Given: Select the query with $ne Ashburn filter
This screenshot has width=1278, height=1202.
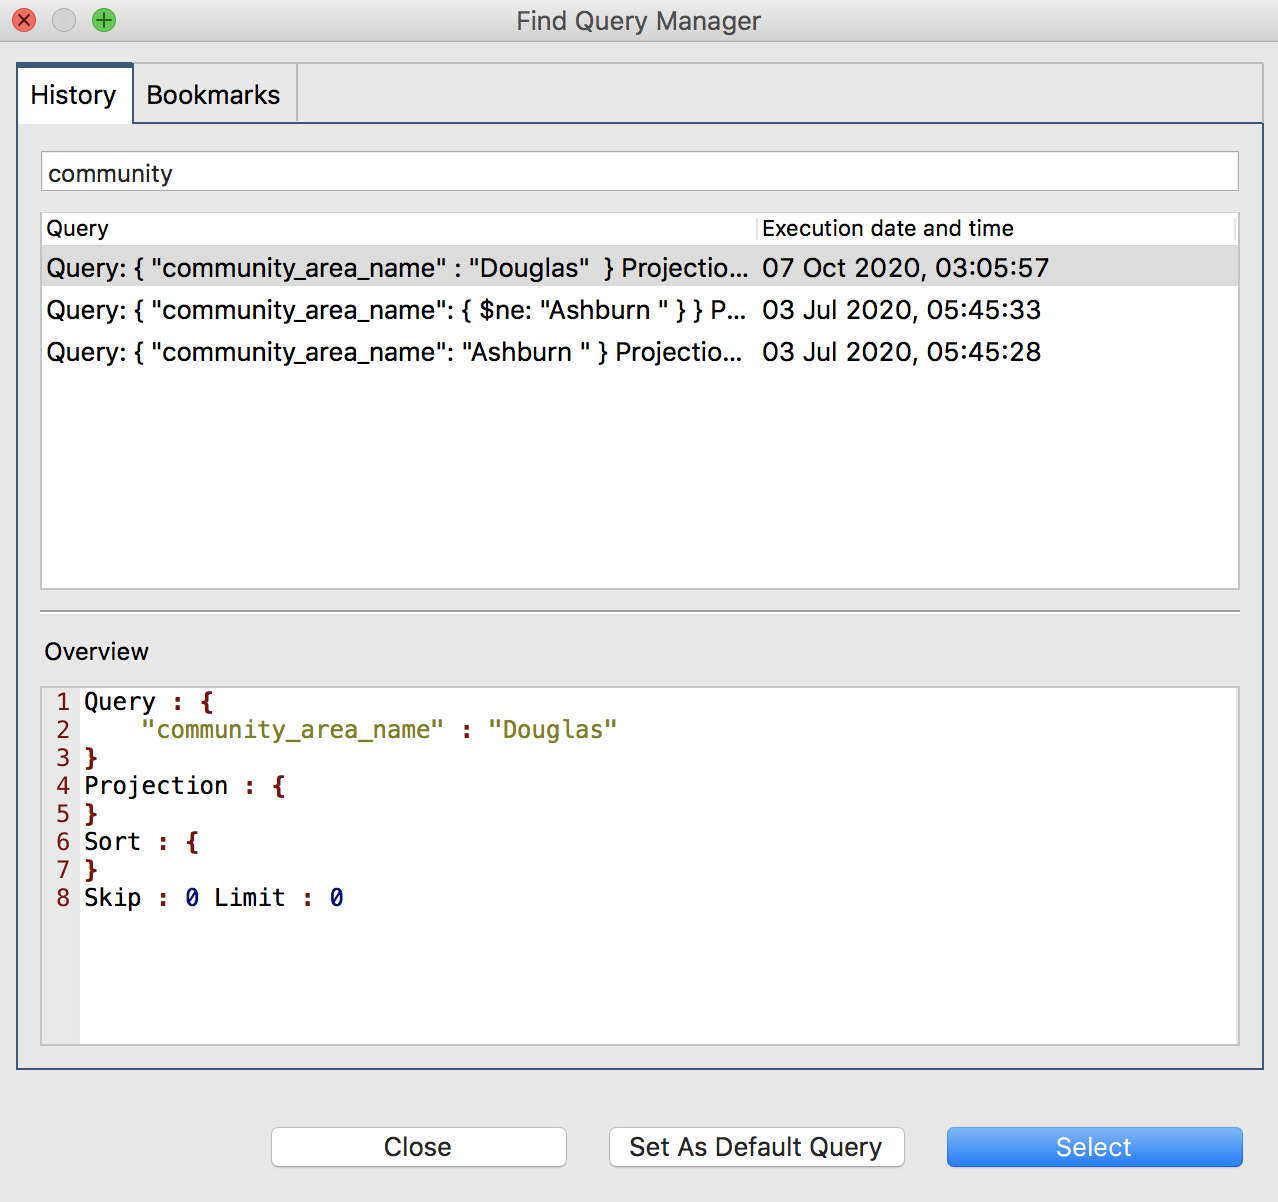Looking at the screenshot, I should (396, 310).
